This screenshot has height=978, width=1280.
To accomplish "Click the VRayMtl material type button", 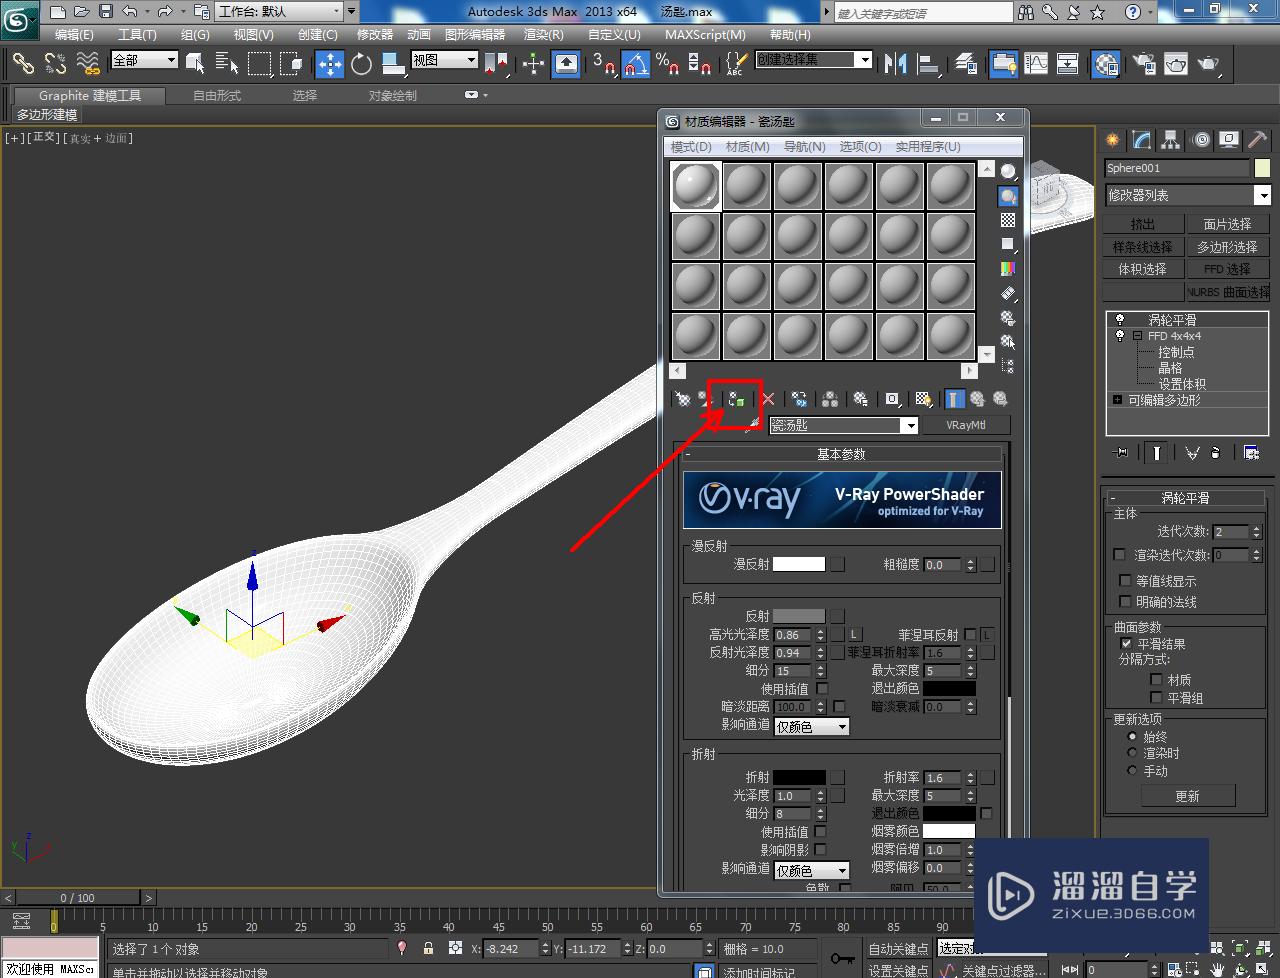I will (x=966, y=425).
